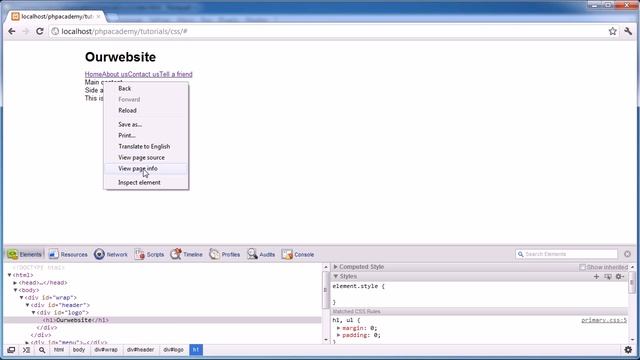This screenshot has width=640, height=360.
Task: Choose Reload from the context menu
Action: point(146,111)
